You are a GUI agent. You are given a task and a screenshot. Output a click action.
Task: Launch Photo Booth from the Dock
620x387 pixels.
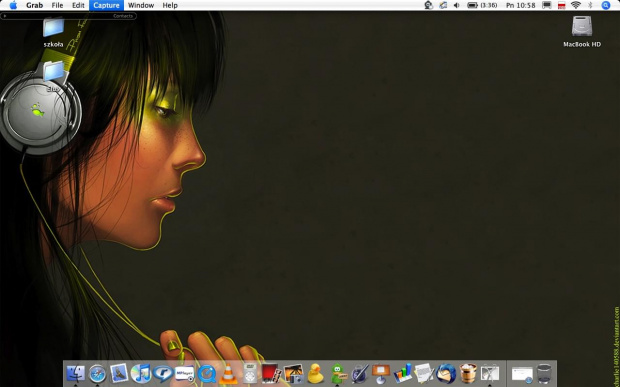pos(271,374)
